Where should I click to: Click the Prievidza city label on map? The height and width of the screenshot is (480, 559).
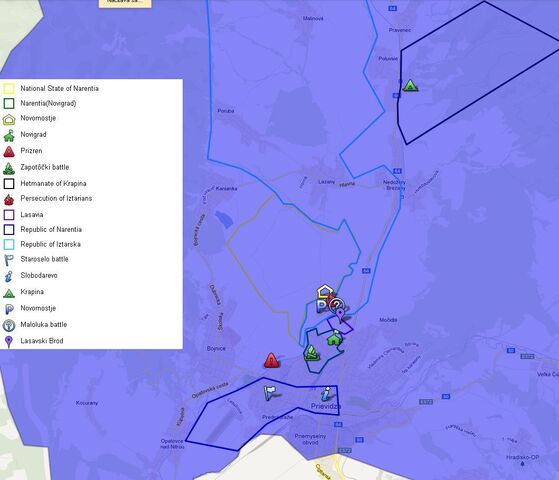pos(326,406)
